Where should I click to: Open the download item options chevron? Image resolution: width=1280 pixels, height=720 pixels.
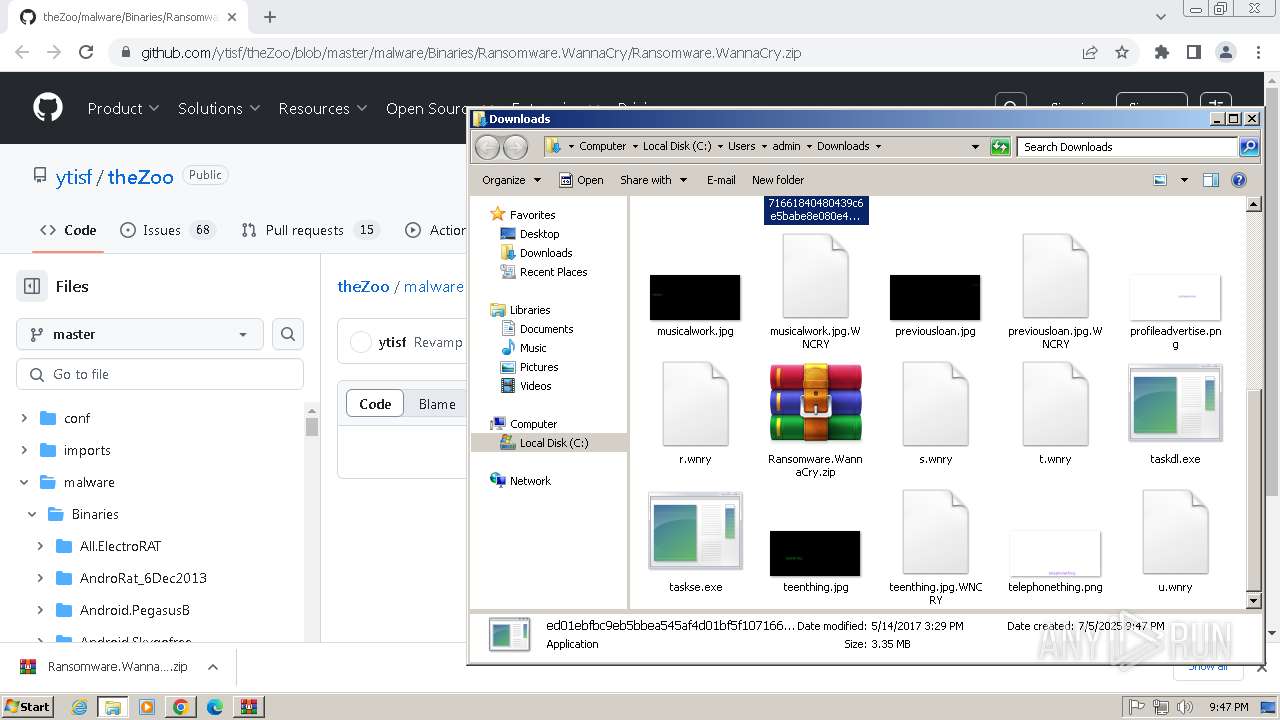coord(213,667)
